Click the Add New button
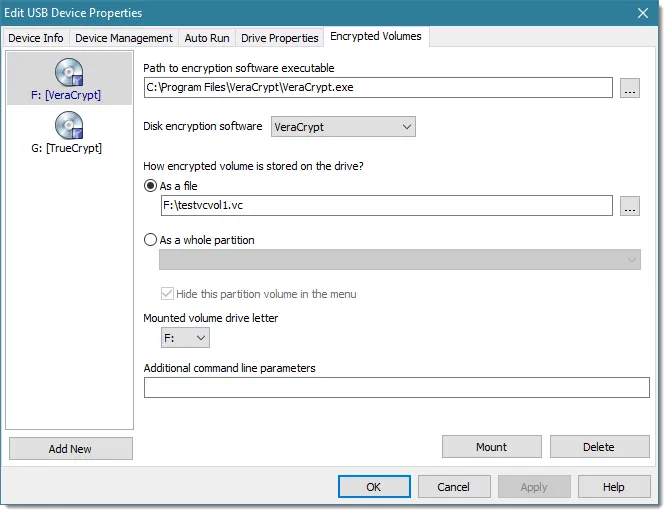 70,449
